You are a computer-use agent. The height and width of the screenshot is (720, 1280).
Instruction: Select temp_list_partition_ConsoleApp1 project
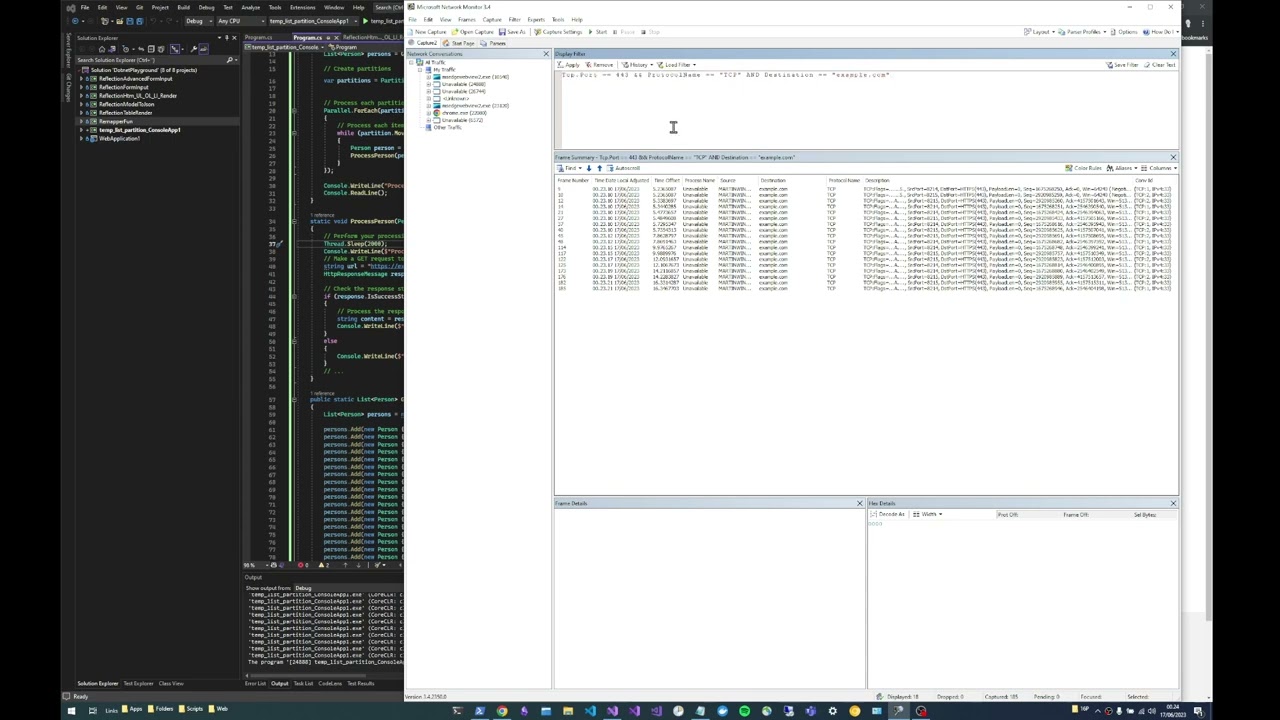(140, 130)
